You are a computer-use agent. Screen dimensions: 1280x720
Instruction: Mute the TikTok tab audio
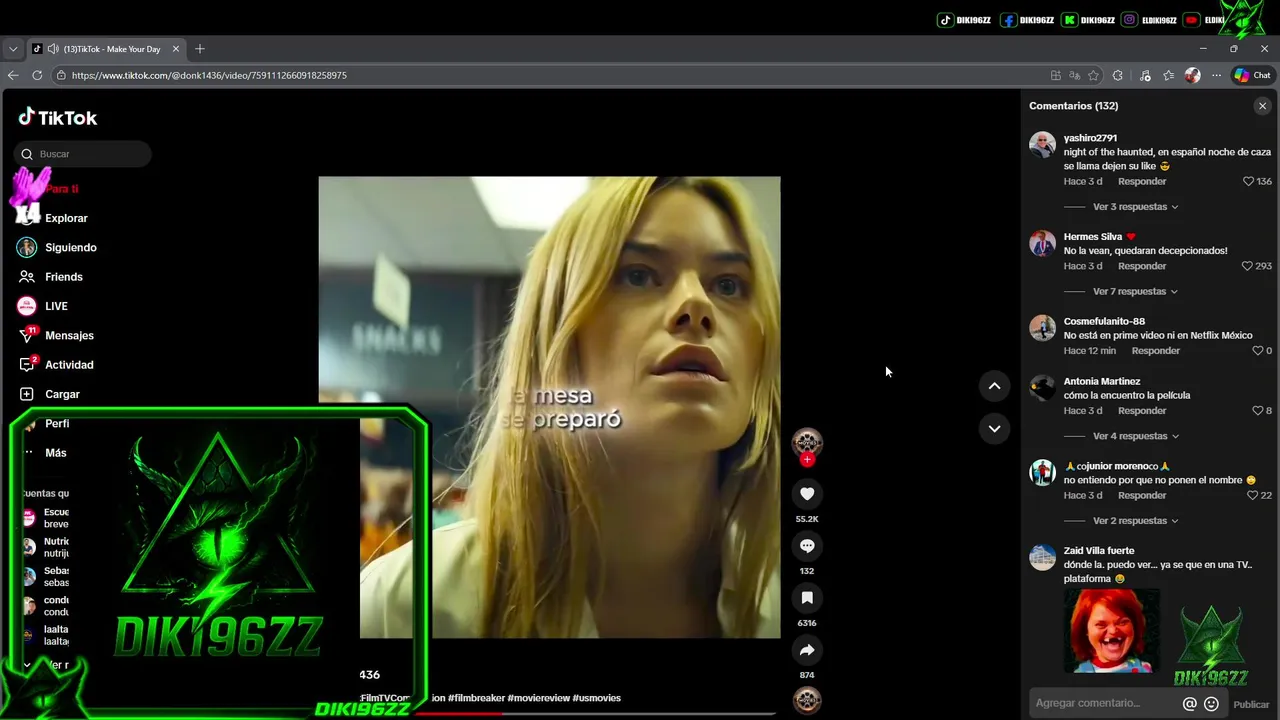[x=53, y=49]
